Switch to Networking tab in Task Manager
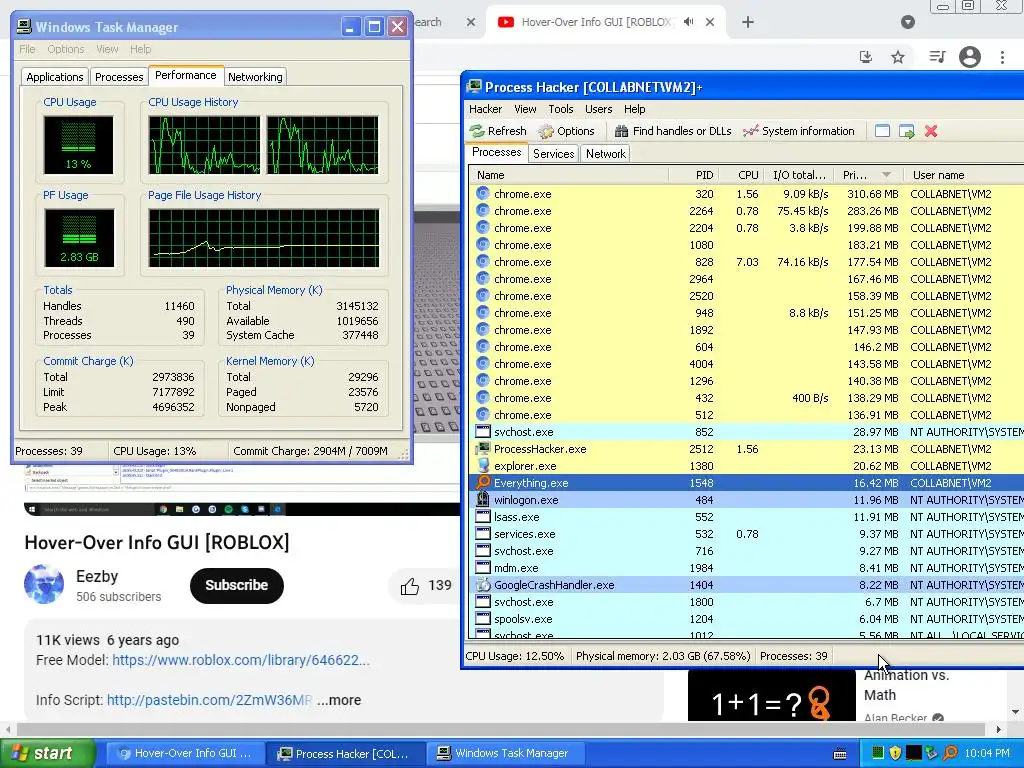 point(255,77)
